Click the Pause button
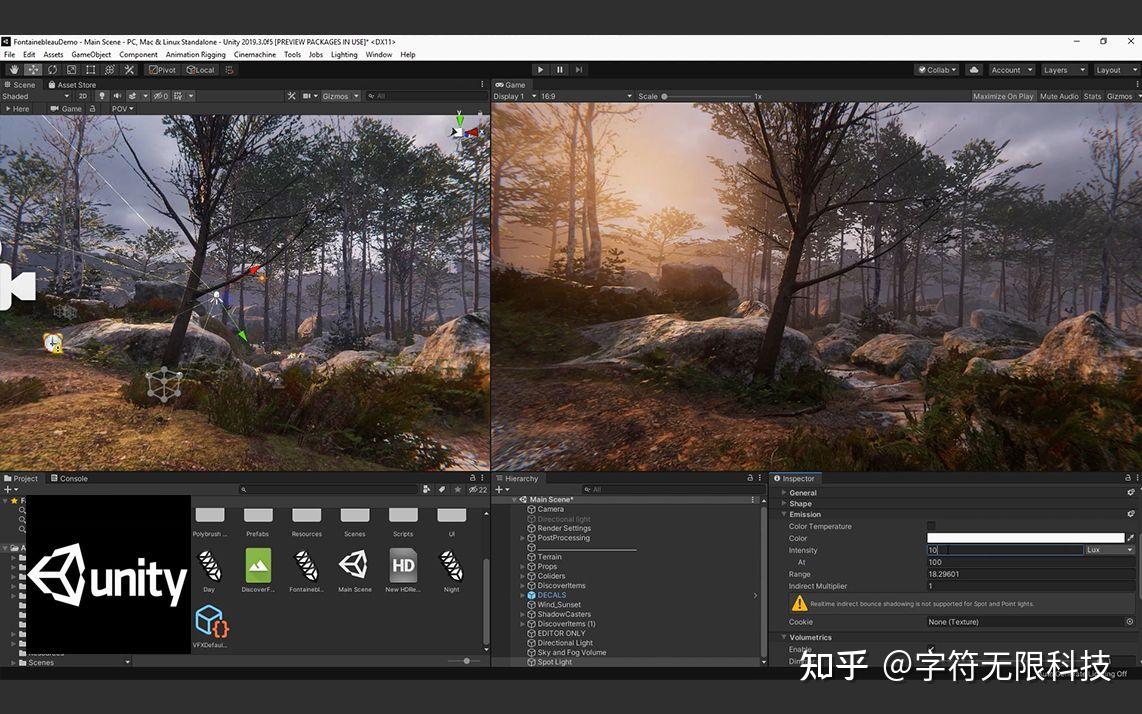This screenshot has height=714, width=1142. pyautogui.click(x=559, y=70)
